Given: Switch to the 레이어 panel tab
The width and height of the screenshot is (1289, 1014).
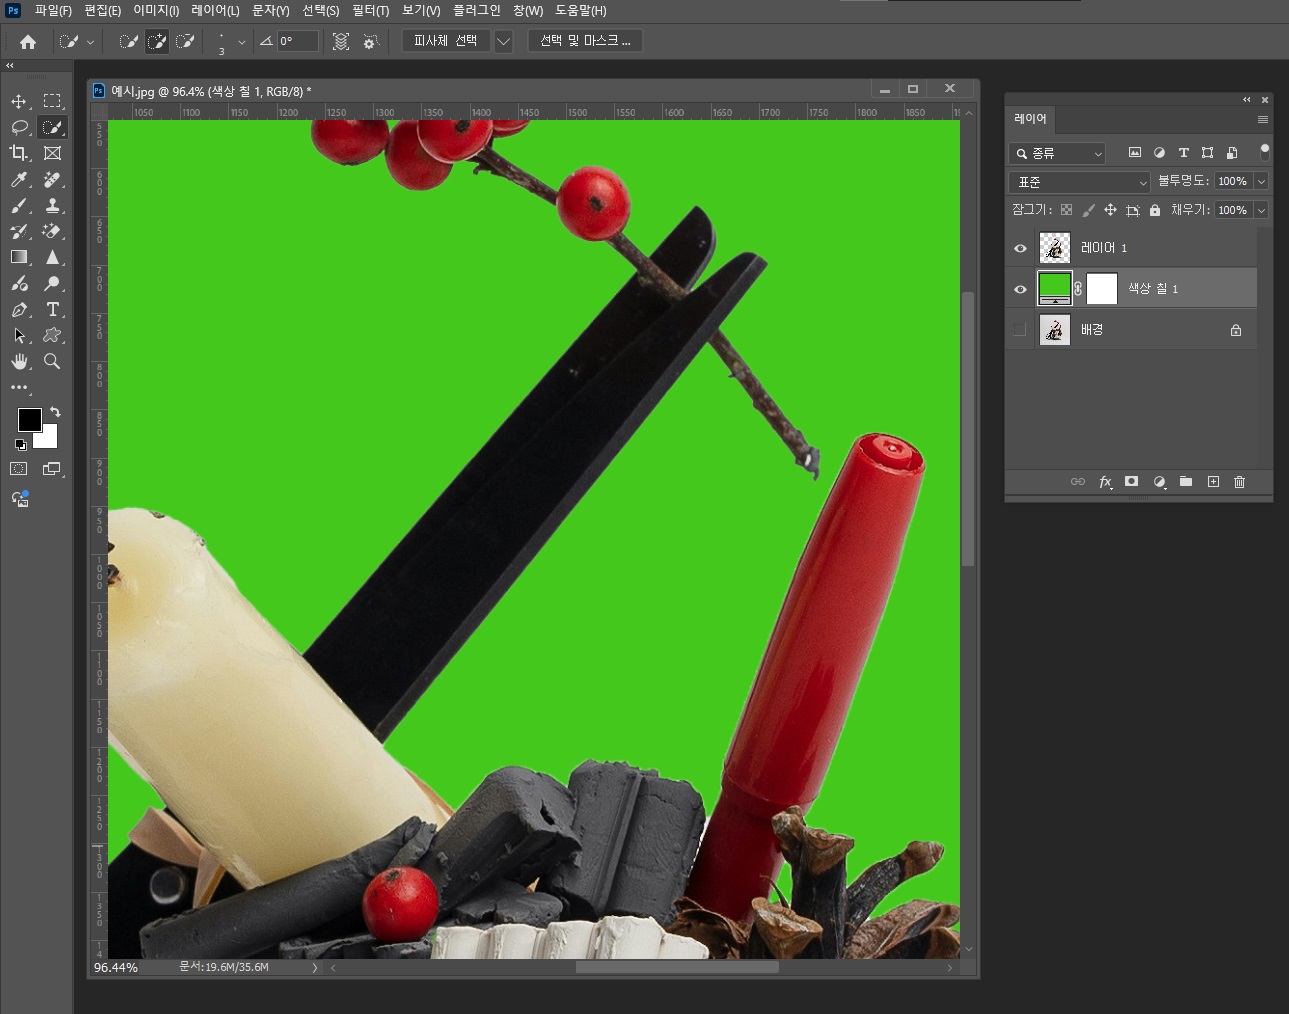Looking at the screenshot, I should [x=1030, y=119].
